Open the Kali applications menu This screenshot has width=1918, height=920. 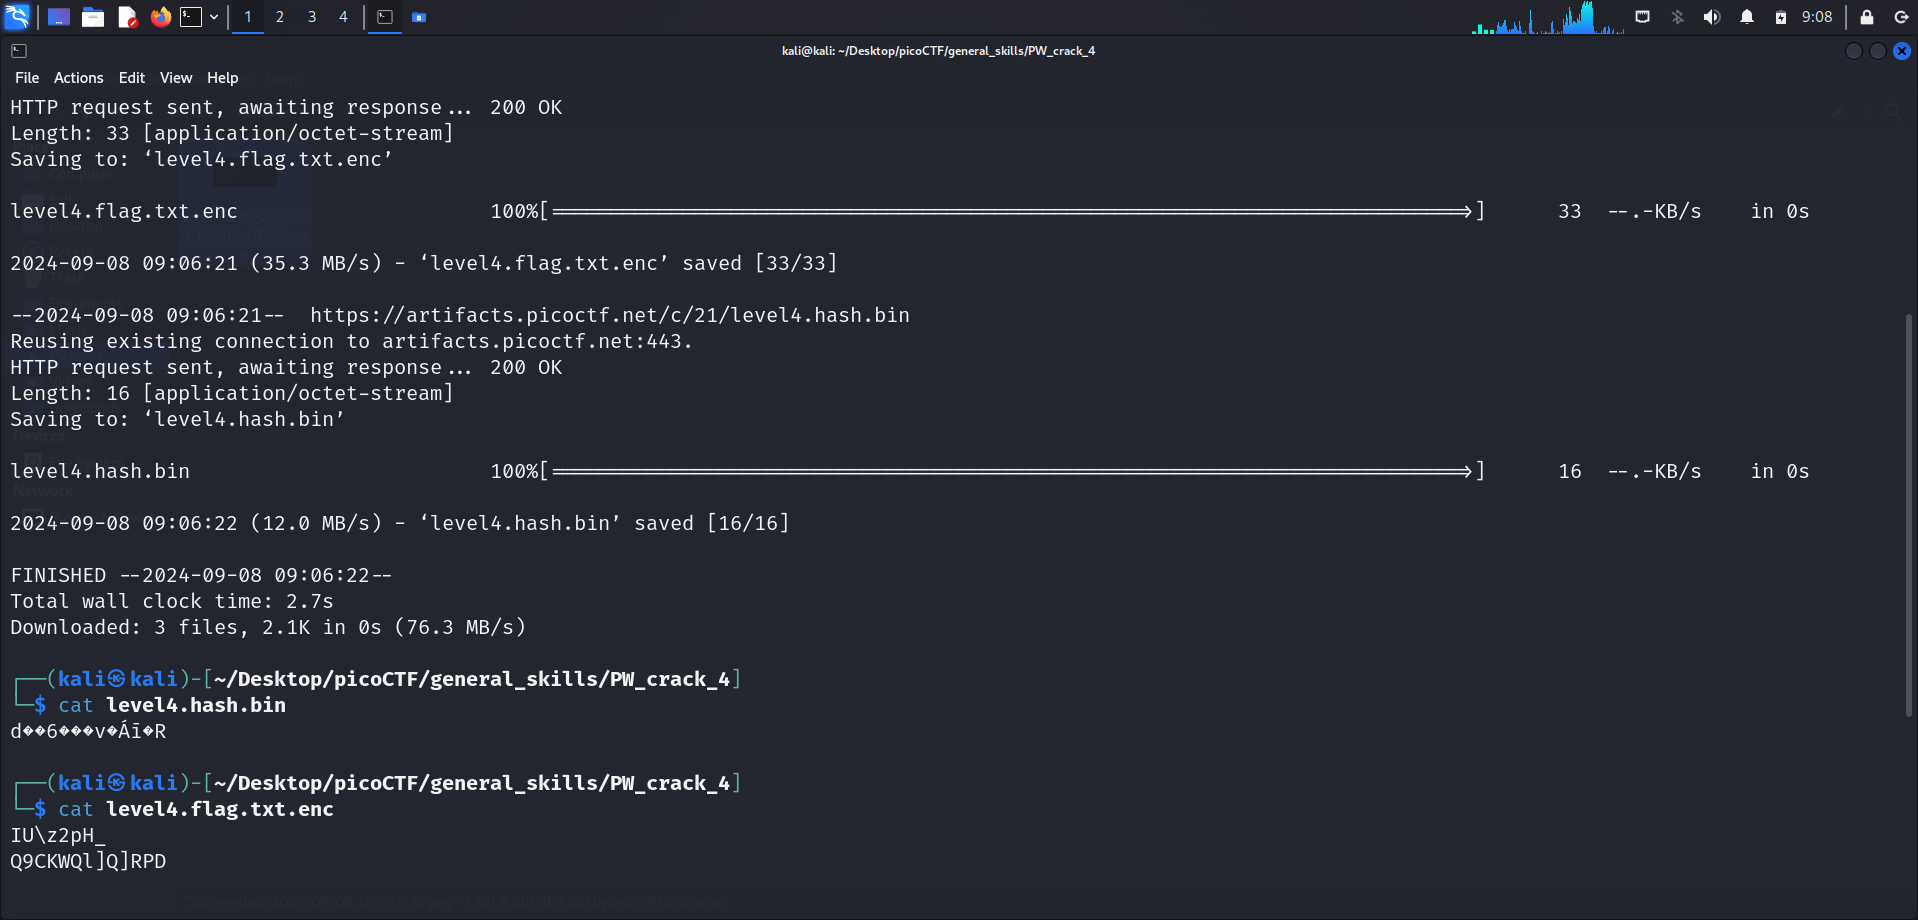click(17, 17)
